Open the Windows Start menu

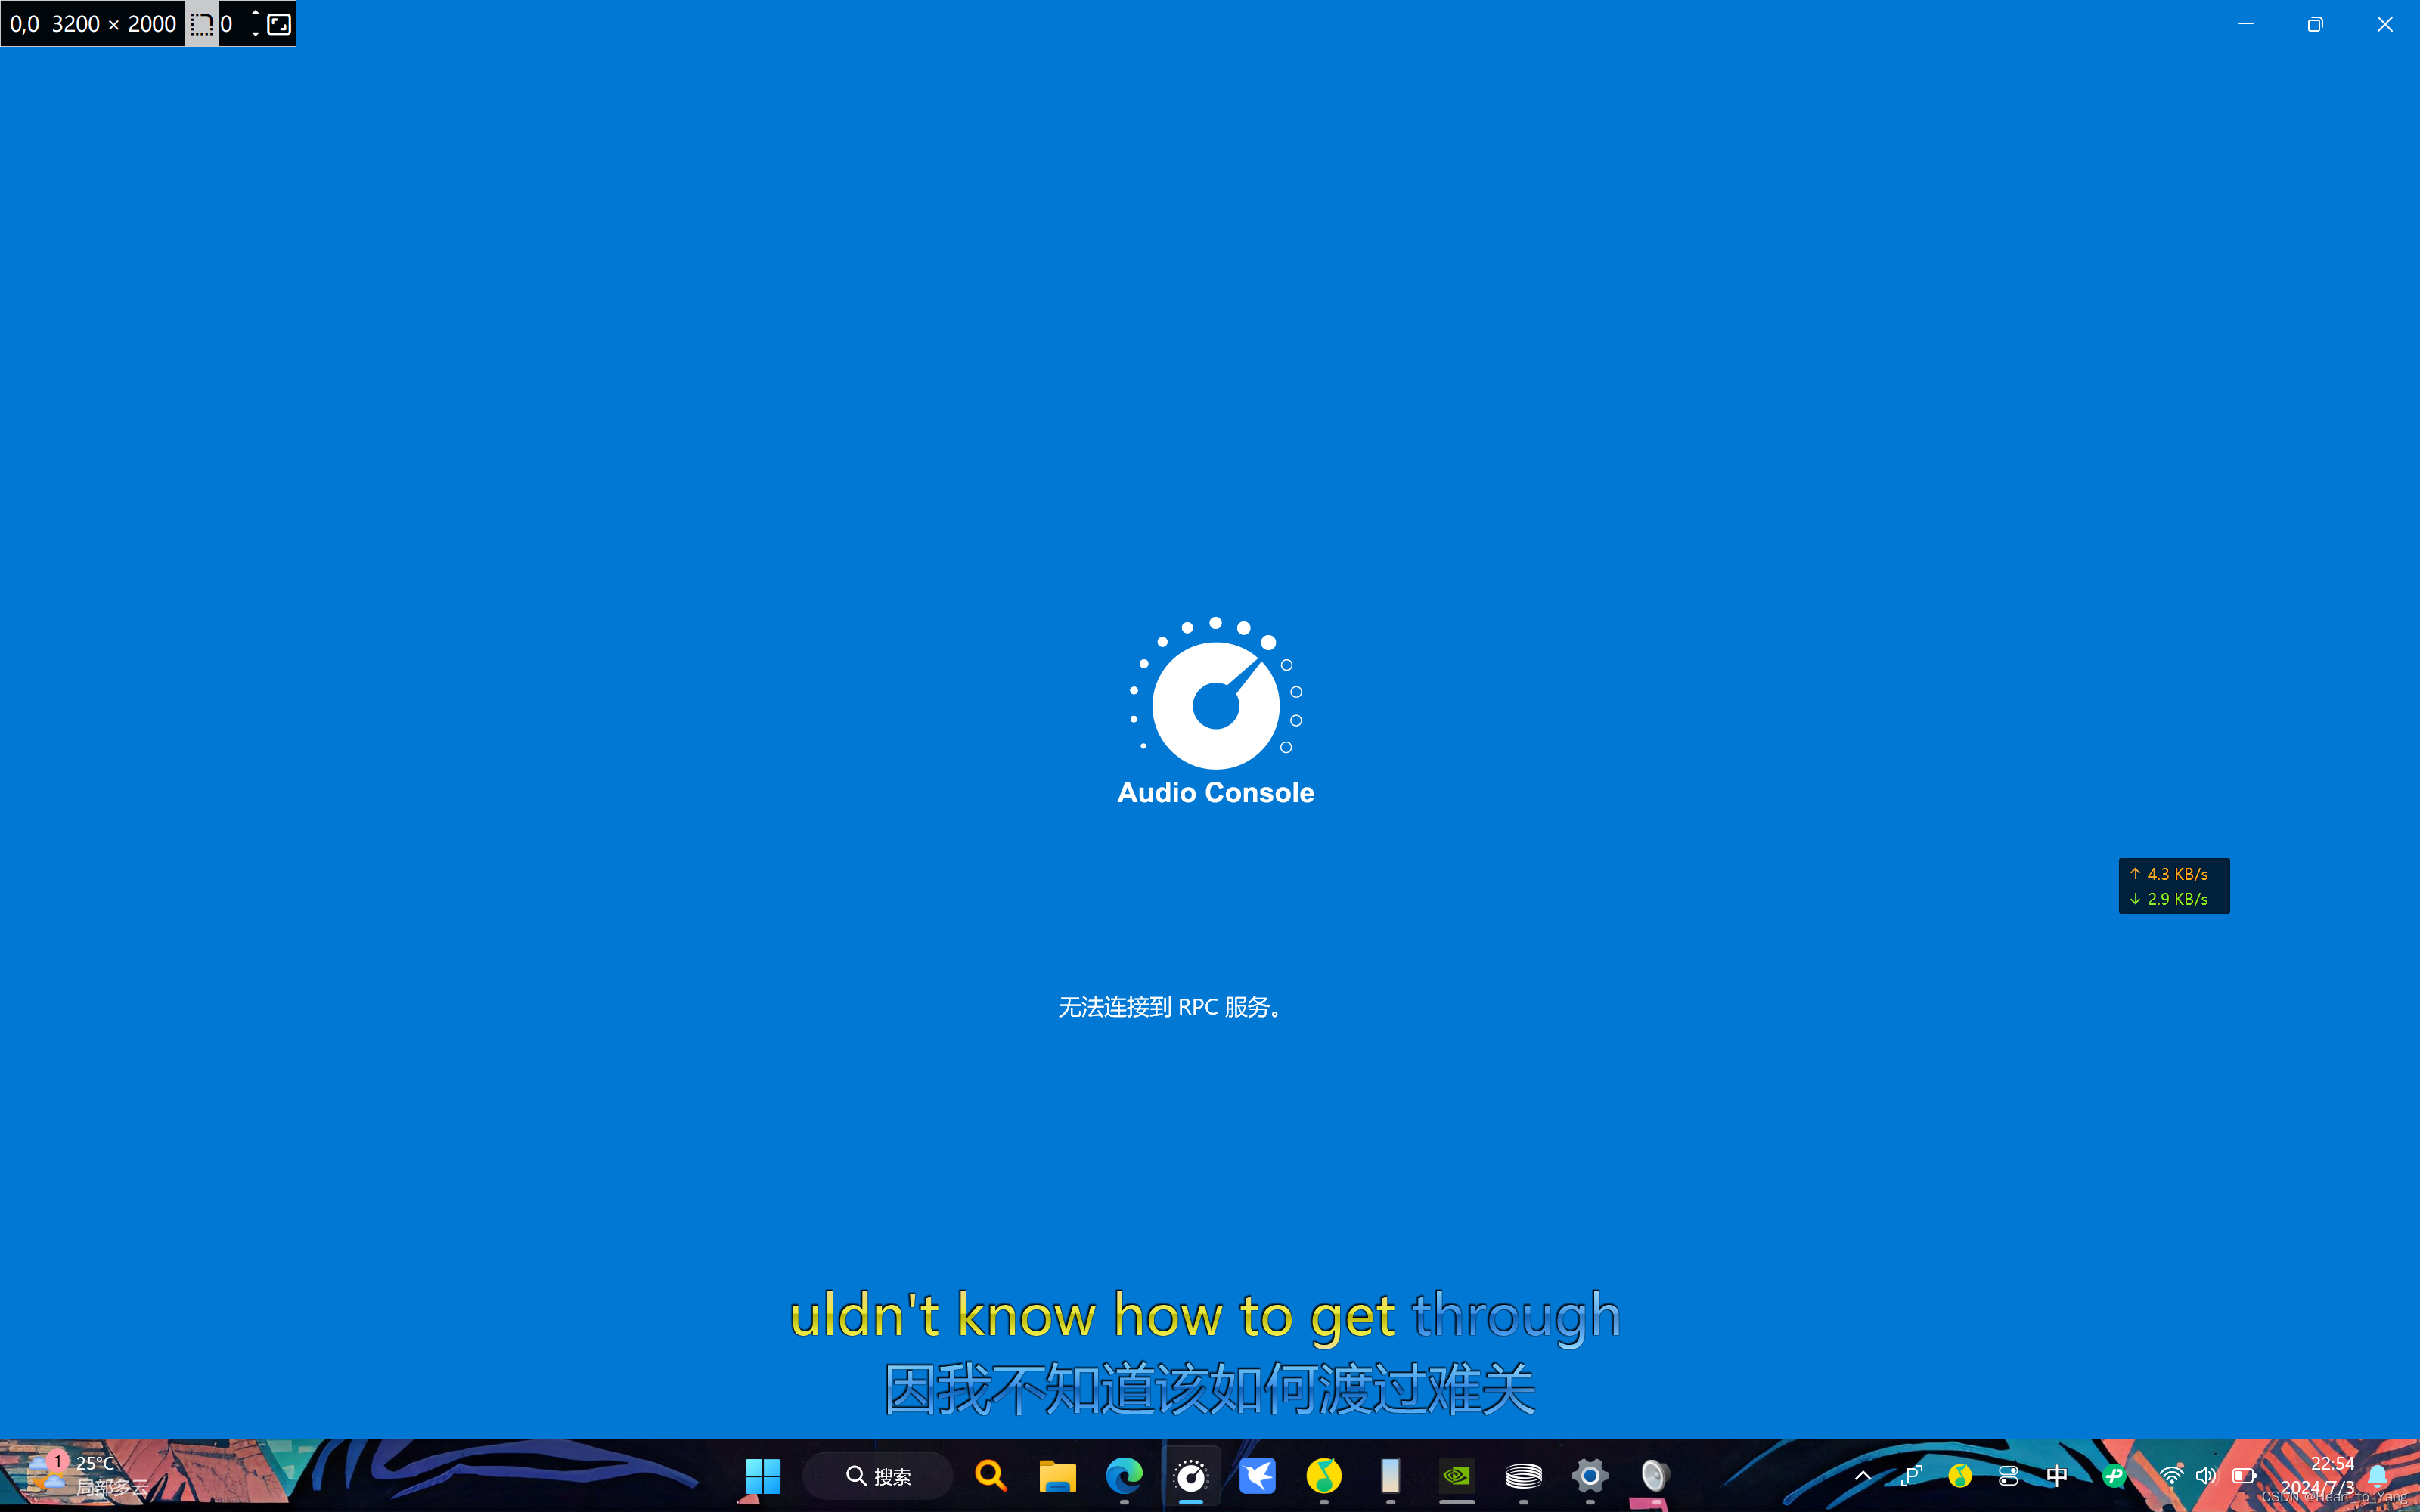(x=763, y=1475)
